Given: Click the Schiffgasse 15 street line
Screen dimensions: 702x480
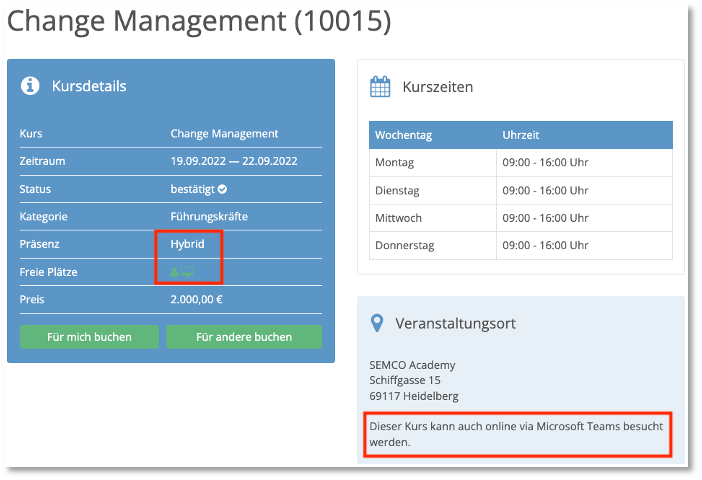Looking at the screenshot, I should pyautogui.click(x=405, y=381).
